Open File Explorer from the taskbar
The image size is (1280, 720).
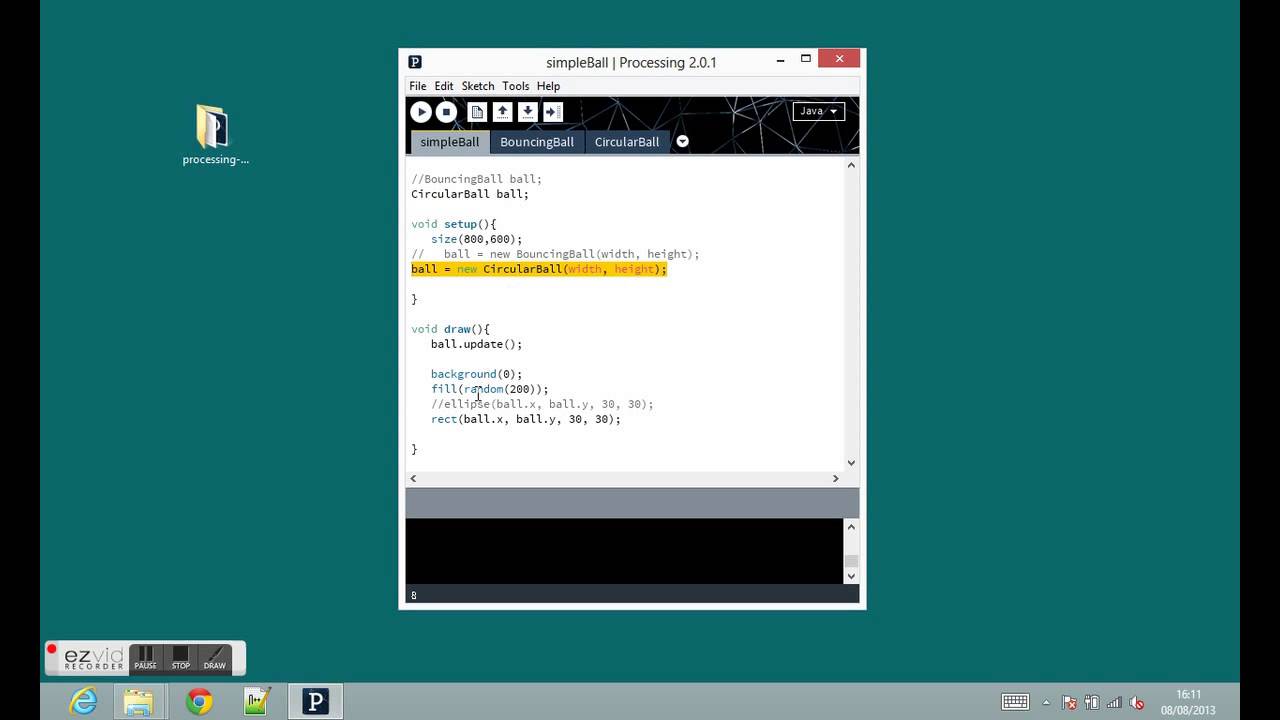point(139,702)
